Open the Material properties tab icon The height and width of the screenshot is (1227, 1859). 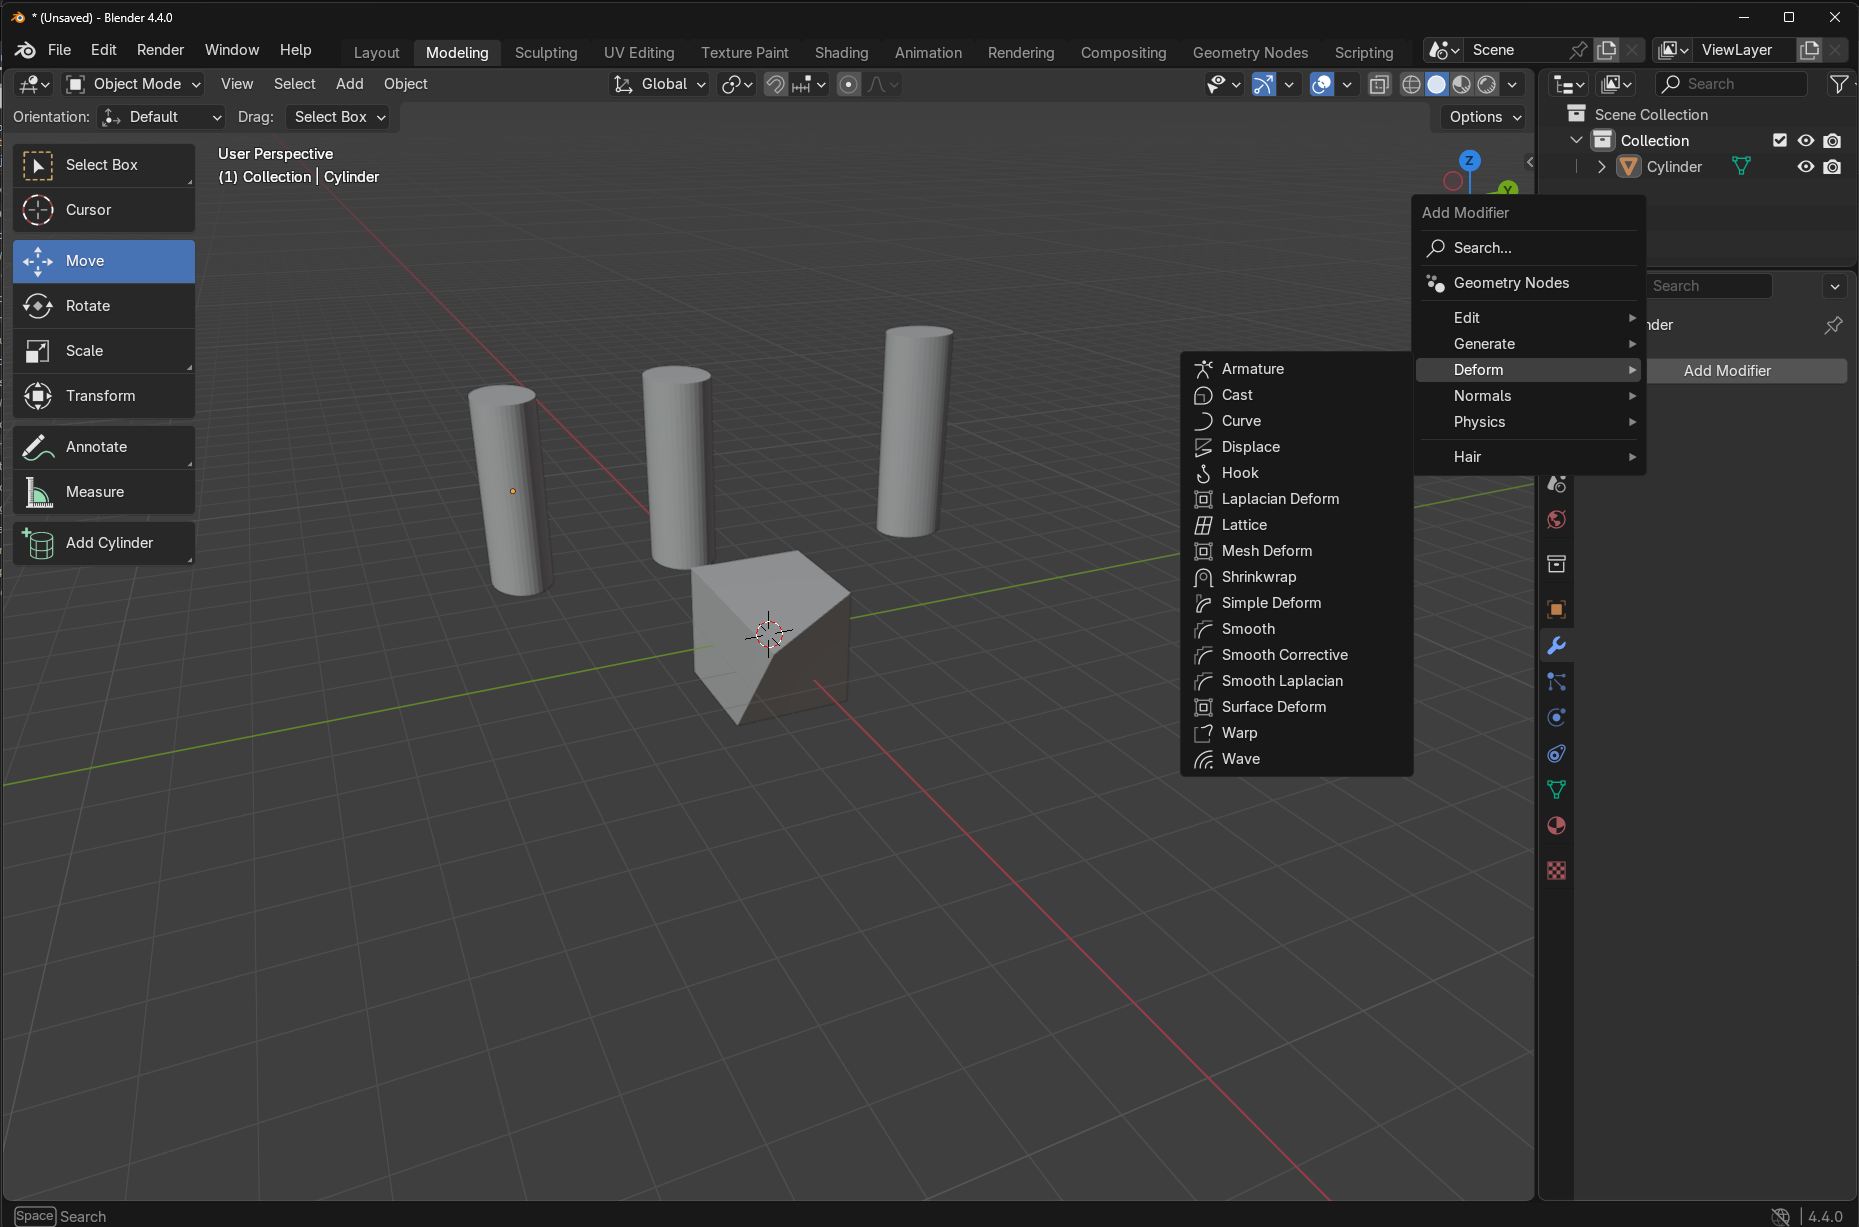click(x=1556, y=826)
